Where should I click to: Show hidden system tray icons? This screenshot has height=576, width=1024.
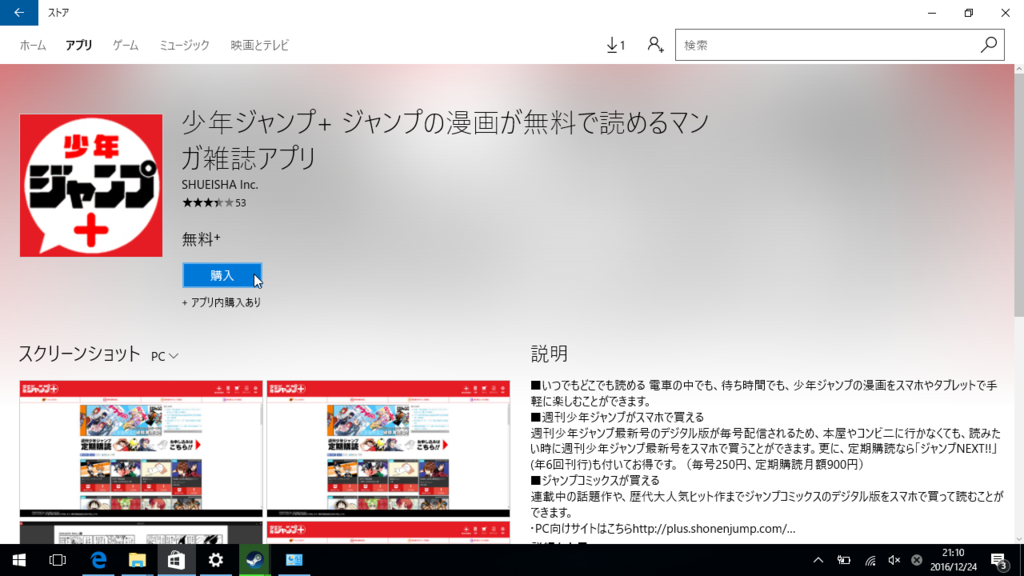point(818,560)
